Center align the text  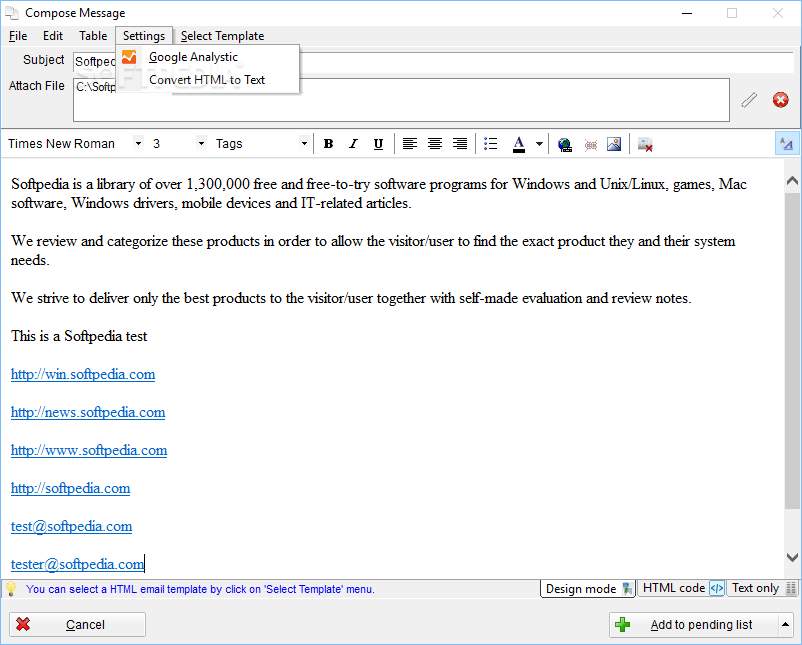(x=435, y=144)
